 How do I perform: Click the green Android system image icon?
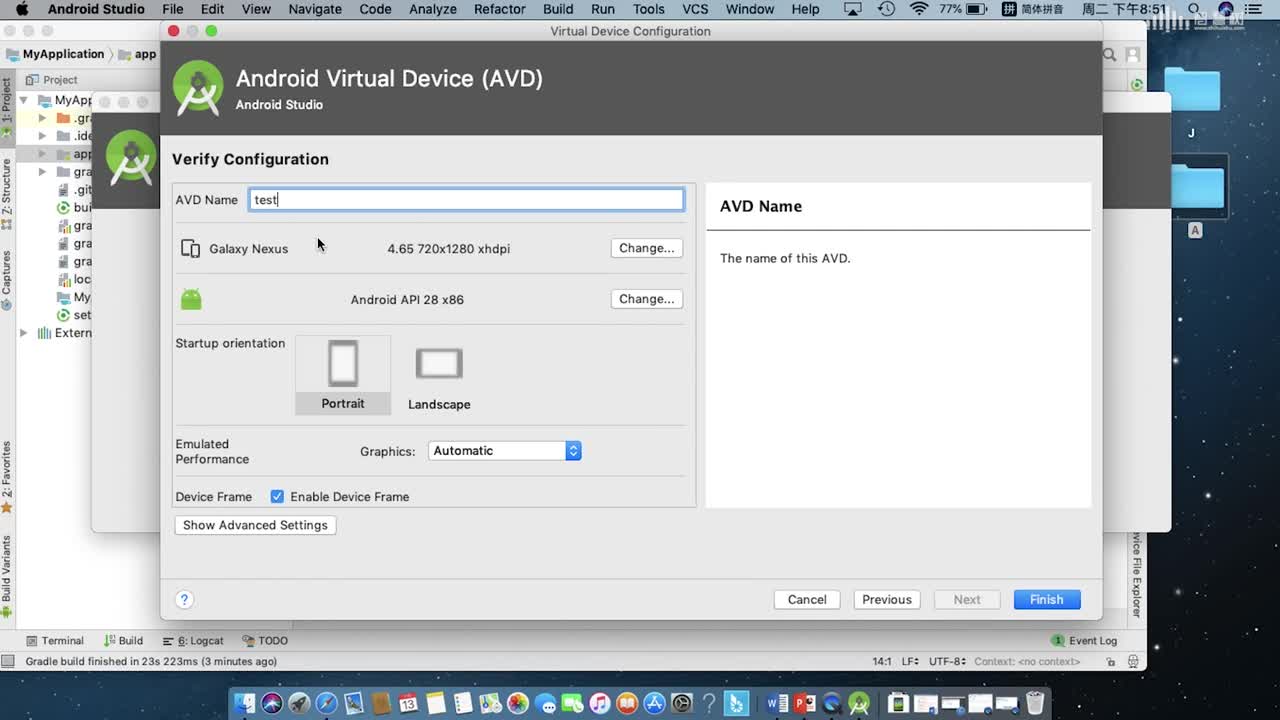pyautogui.click(x=191, y=299)
